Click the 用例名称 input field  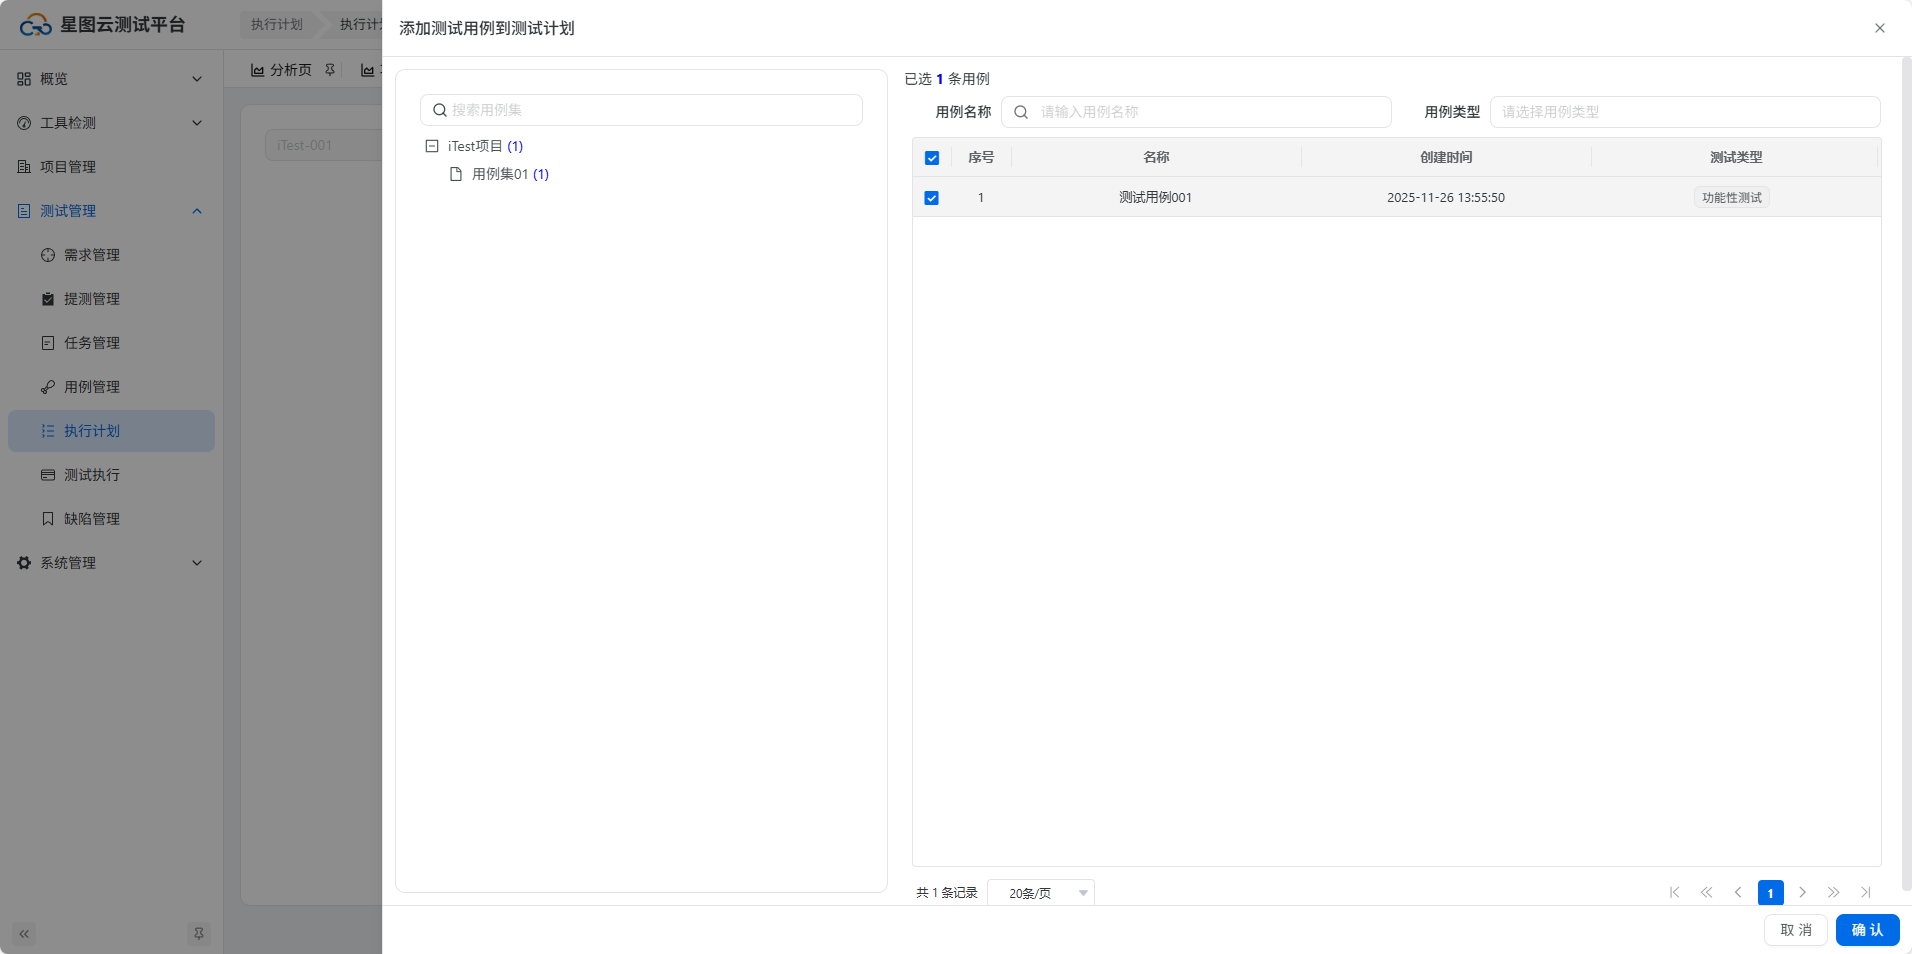click(1205, 112)
